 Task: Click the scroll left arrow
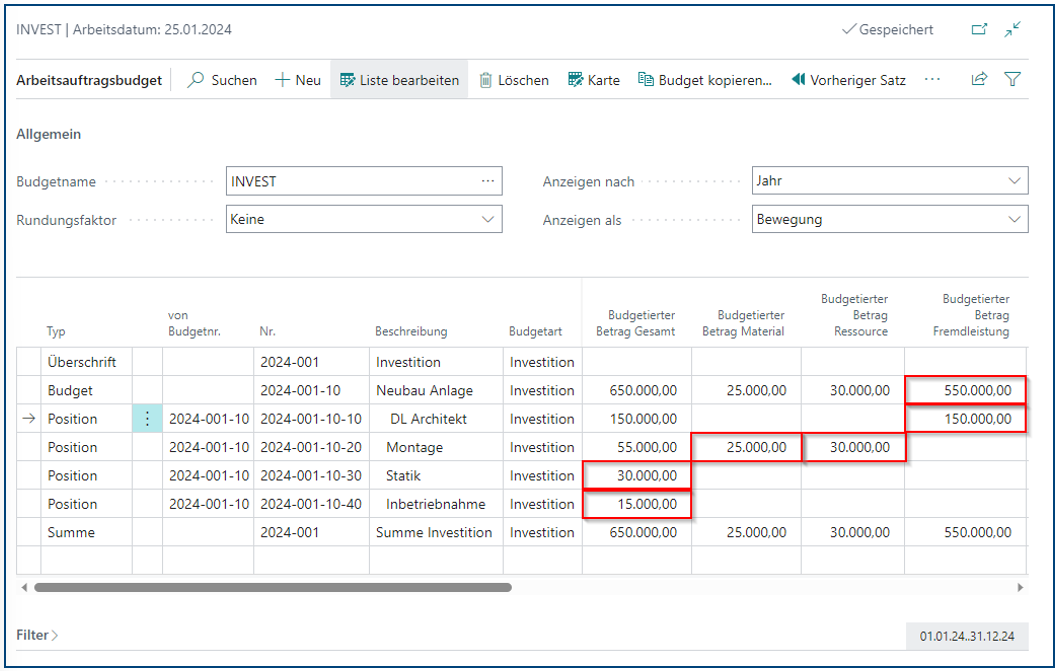pyautogui.click(x=24, y=587)
